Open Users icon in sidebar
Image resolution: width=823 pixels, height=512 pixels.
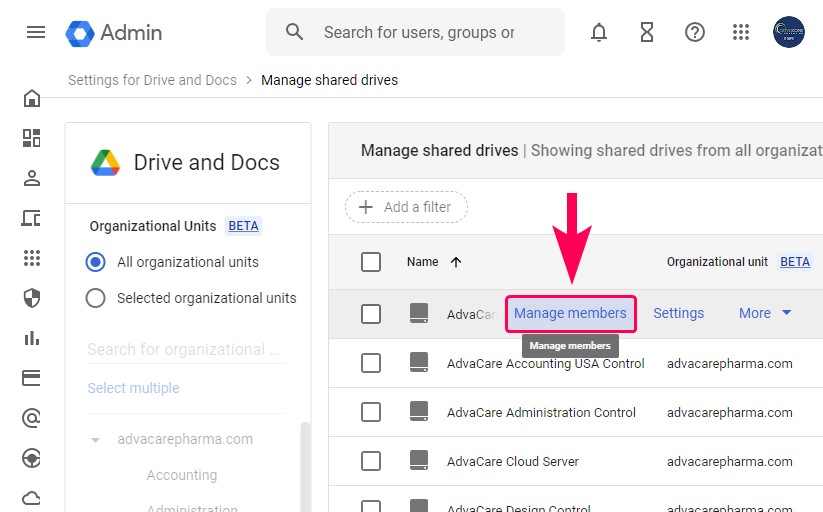31,178
